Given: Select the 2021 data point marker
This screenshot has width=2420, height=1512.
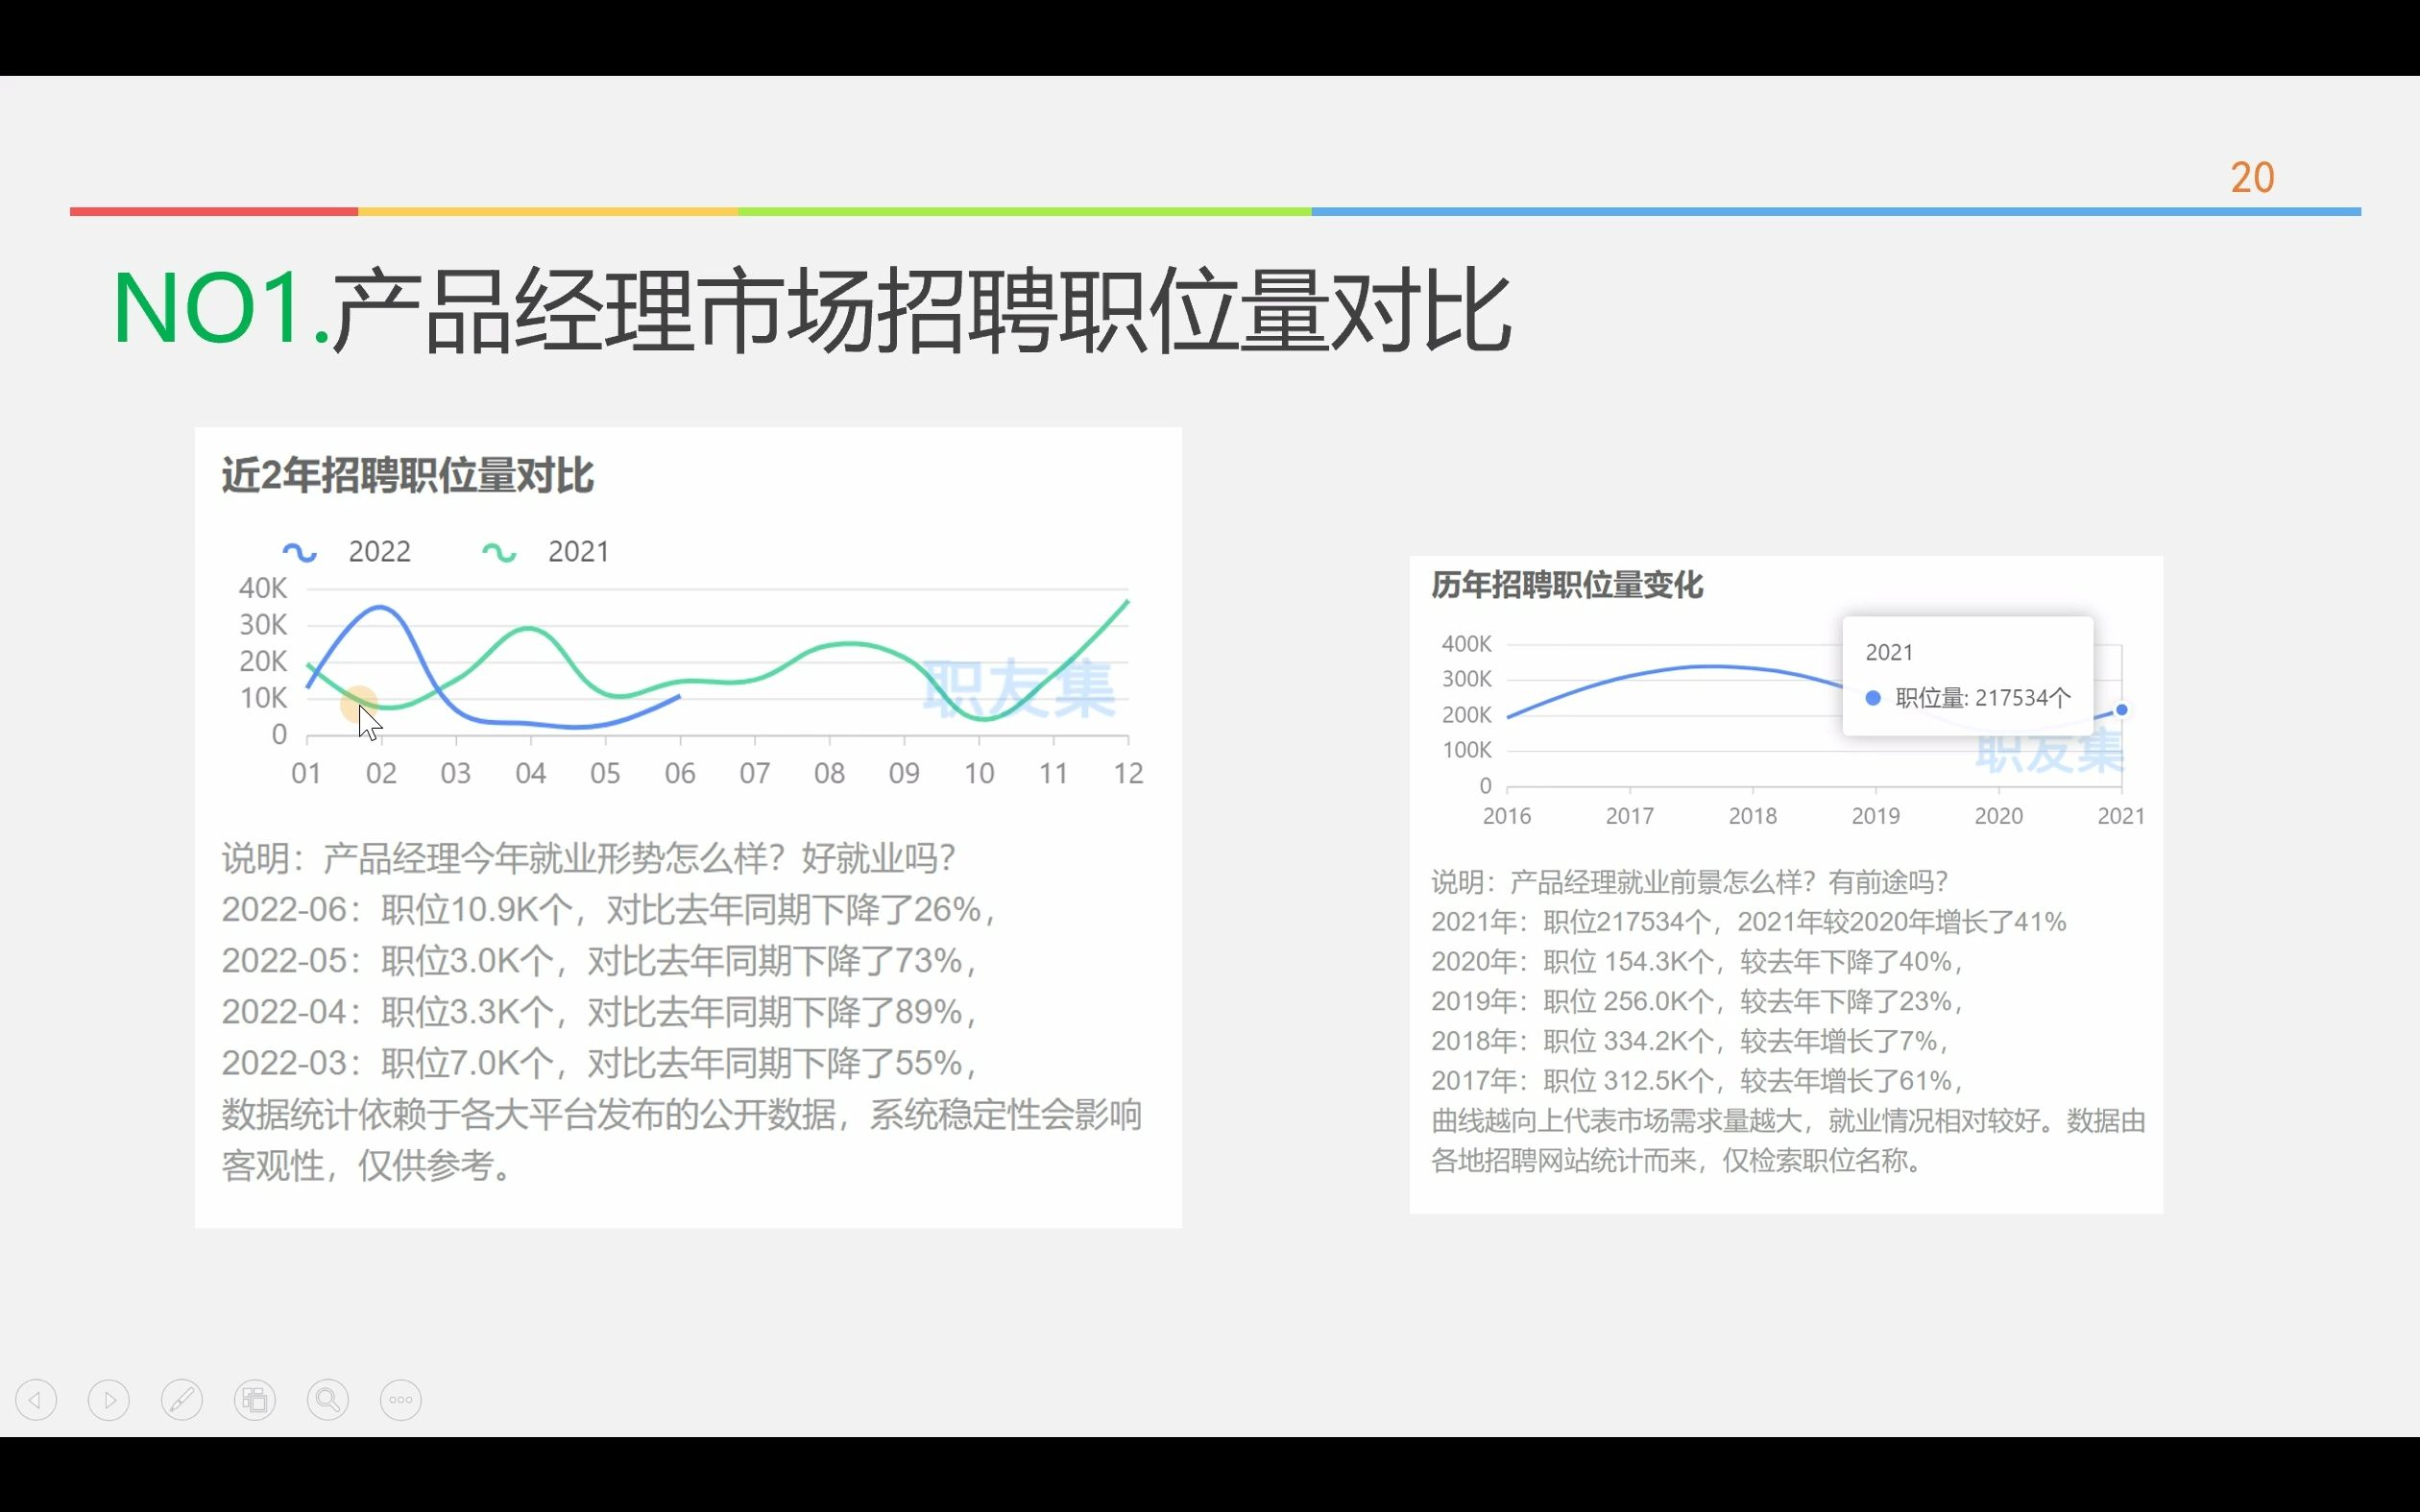Looking at the screenshot, I should click(2121, 710).
